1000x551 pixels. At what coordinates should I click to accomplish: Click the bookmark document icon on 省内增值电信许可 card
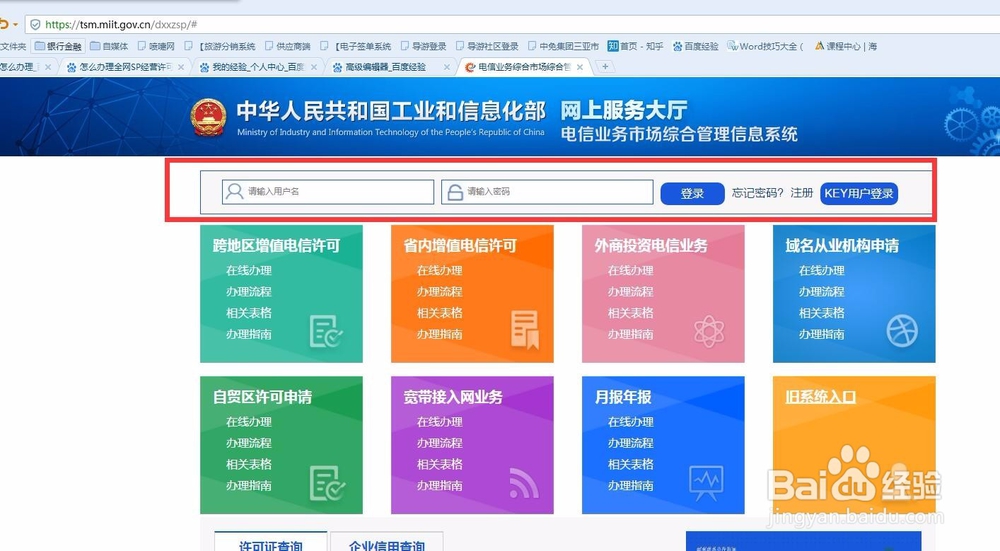point(525,330)
